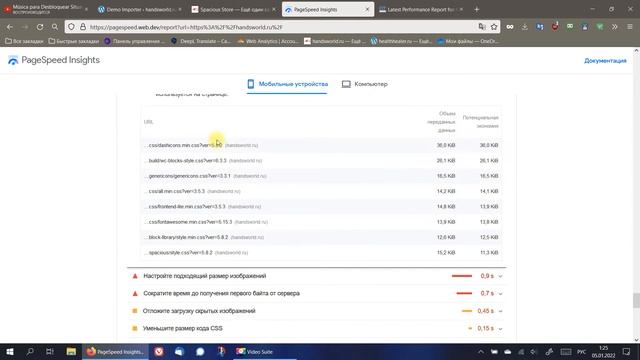Show more toolbar tools with the double chevron

point(615,27)
